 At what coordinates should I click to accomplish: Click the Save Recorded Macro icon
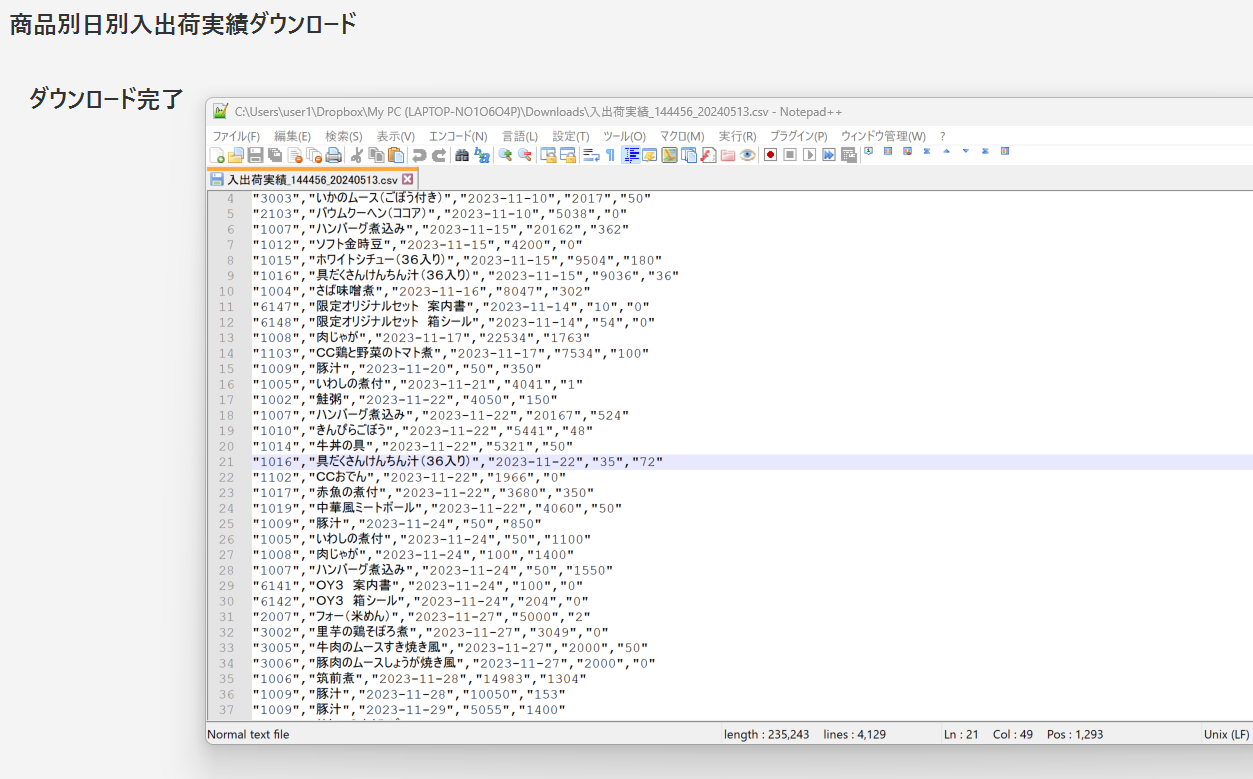849,155
